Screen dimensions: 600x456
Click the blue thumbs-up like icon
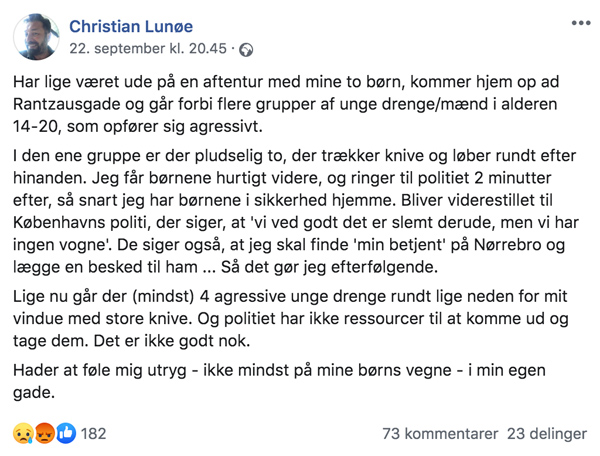pos(66,433)
